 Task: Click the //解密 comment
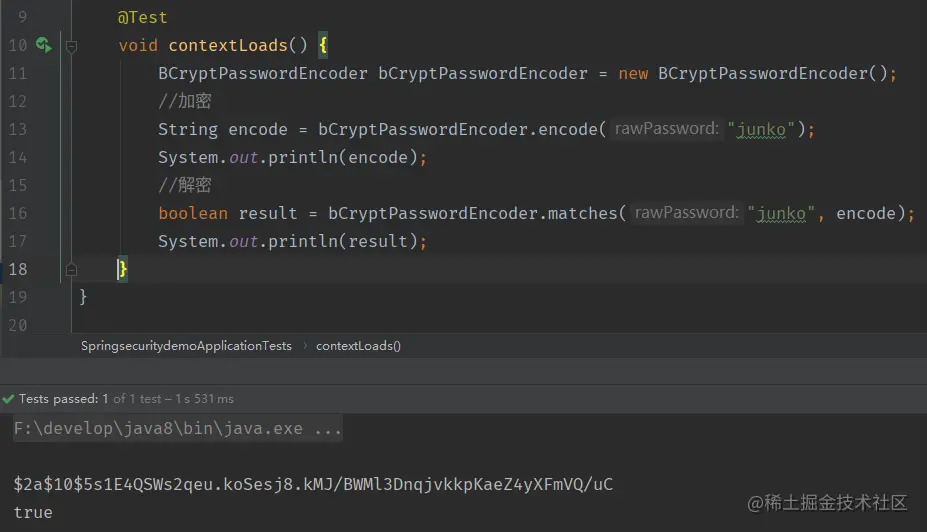click(184, 185)
